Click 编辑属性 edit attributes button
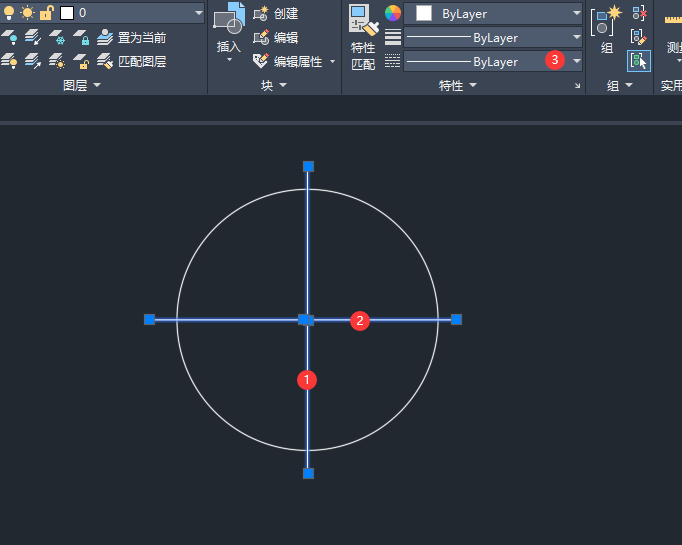The width and height of the screenshot is (682, 545). (x=288, y=61)
